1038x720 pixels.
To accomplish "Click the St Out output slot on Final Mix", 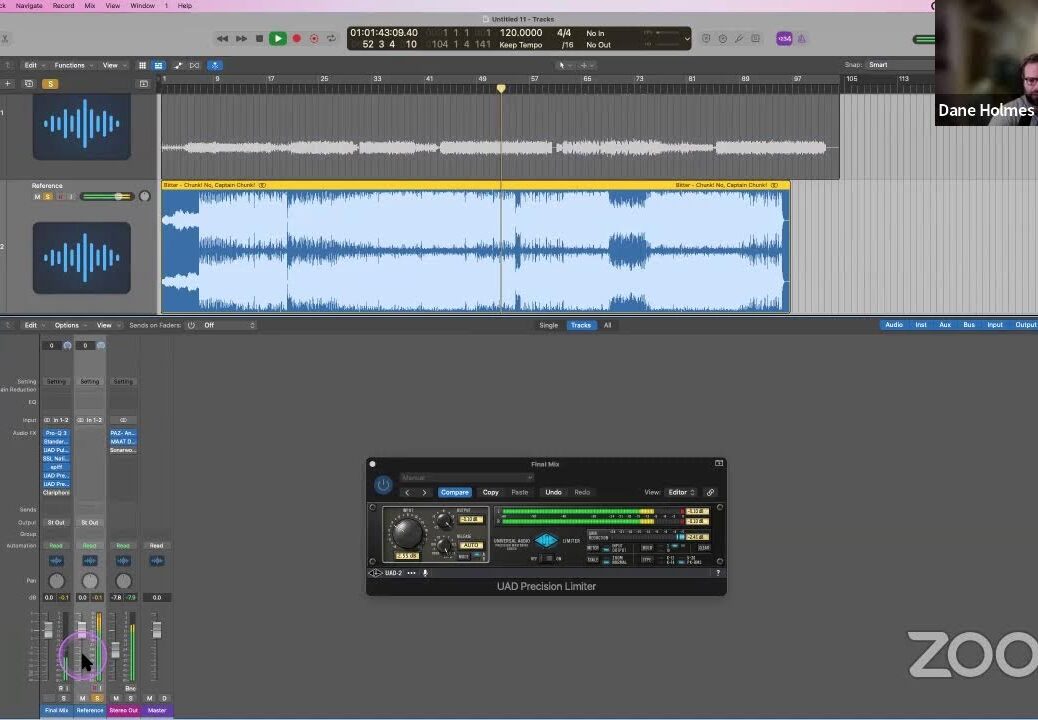I will click(56, 523).
